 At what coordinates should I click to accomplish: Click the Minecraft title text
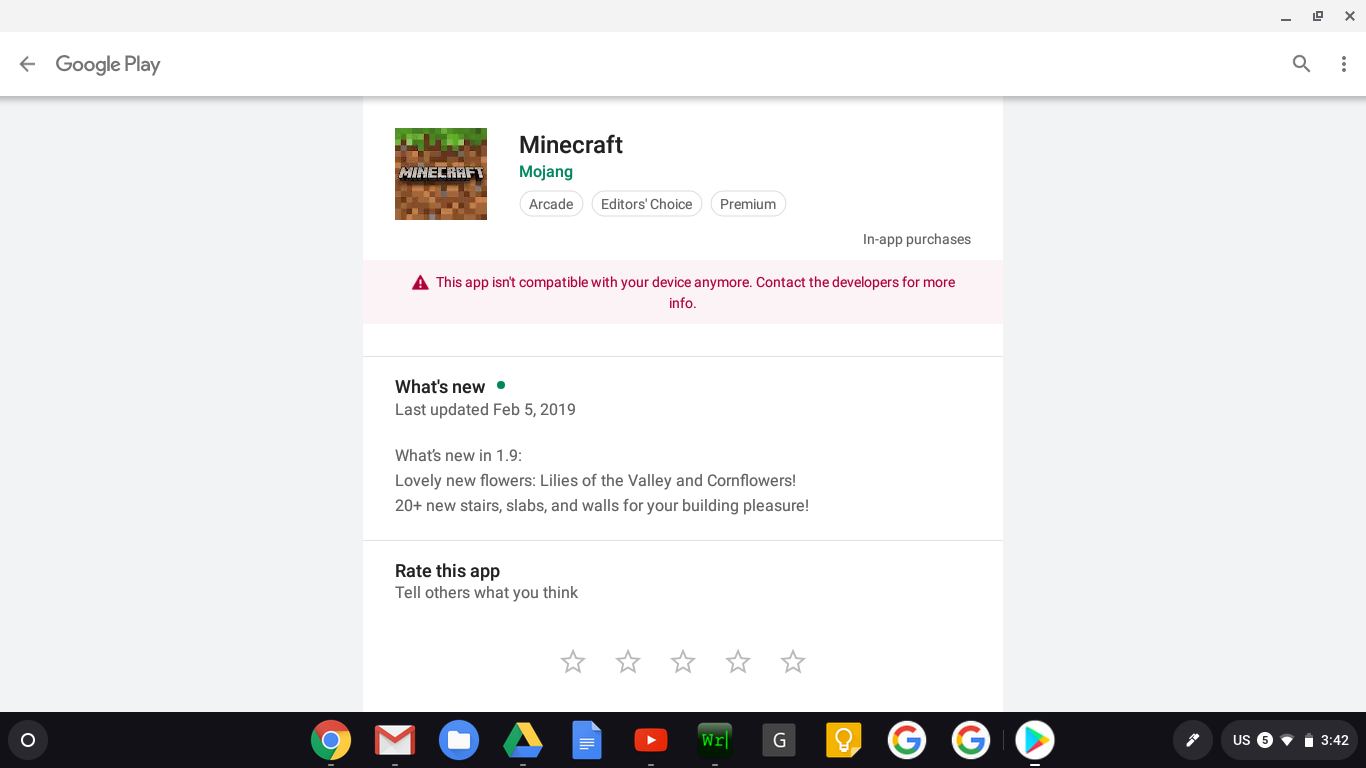tap(571, 145)
